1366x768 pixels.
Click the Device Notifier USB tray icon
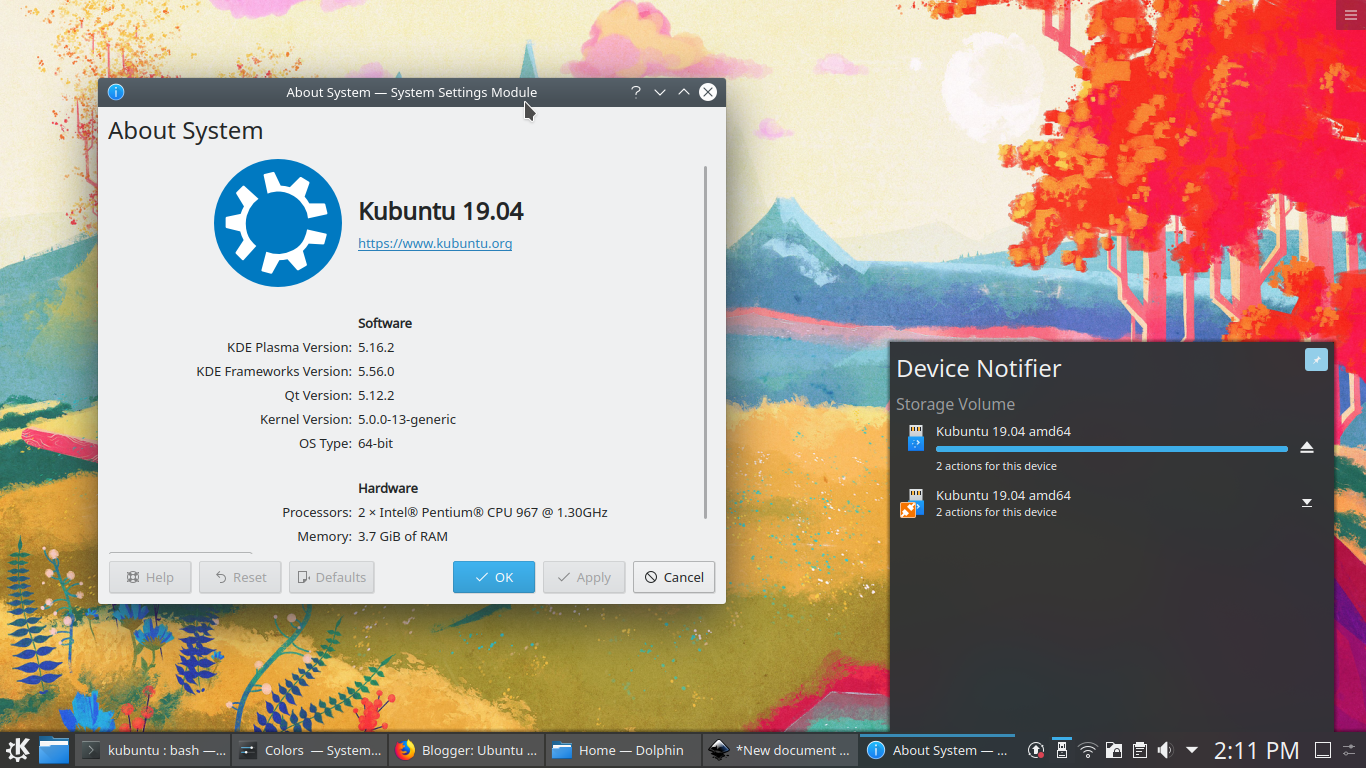coord(1062,750)
